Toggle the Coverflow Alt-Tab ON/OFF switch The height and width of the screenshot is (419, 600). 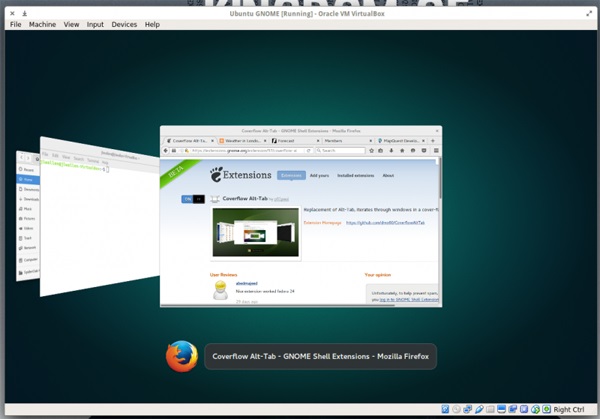[x=192, y=199]
